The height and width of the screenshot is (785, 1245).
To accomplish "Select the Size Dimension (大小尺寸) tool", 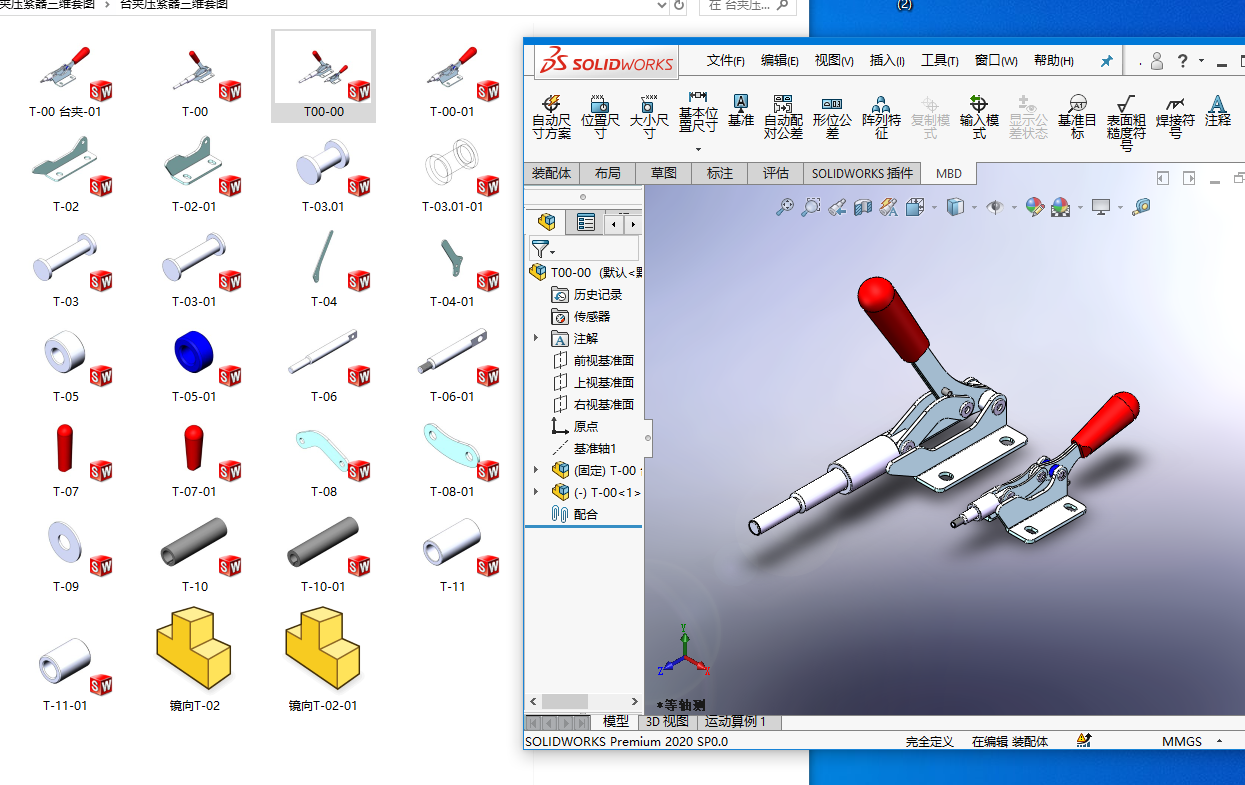I will click(x=648, y=117).
